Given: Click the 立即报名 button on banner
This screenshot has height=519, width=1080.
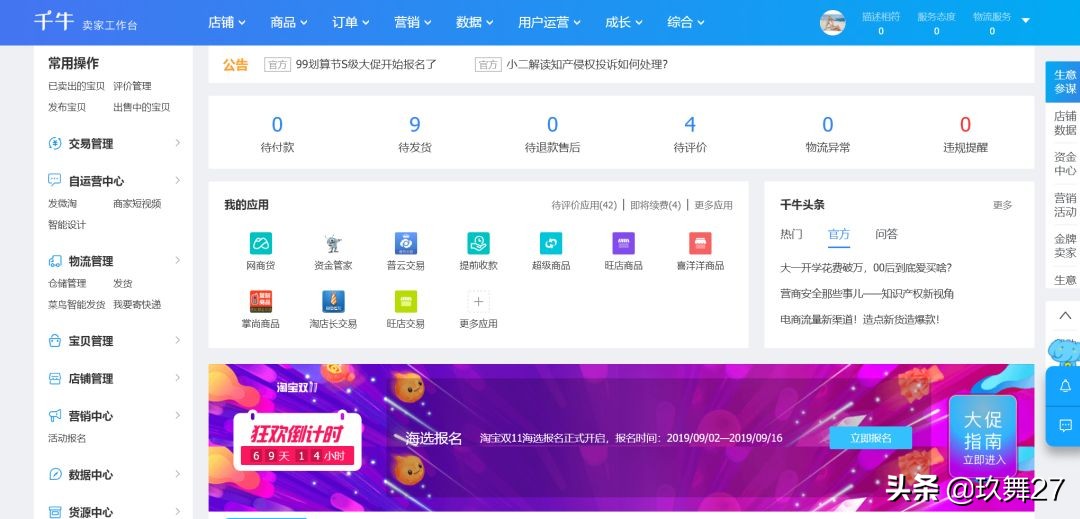Looking at the screenshot, I should [871, 438].
